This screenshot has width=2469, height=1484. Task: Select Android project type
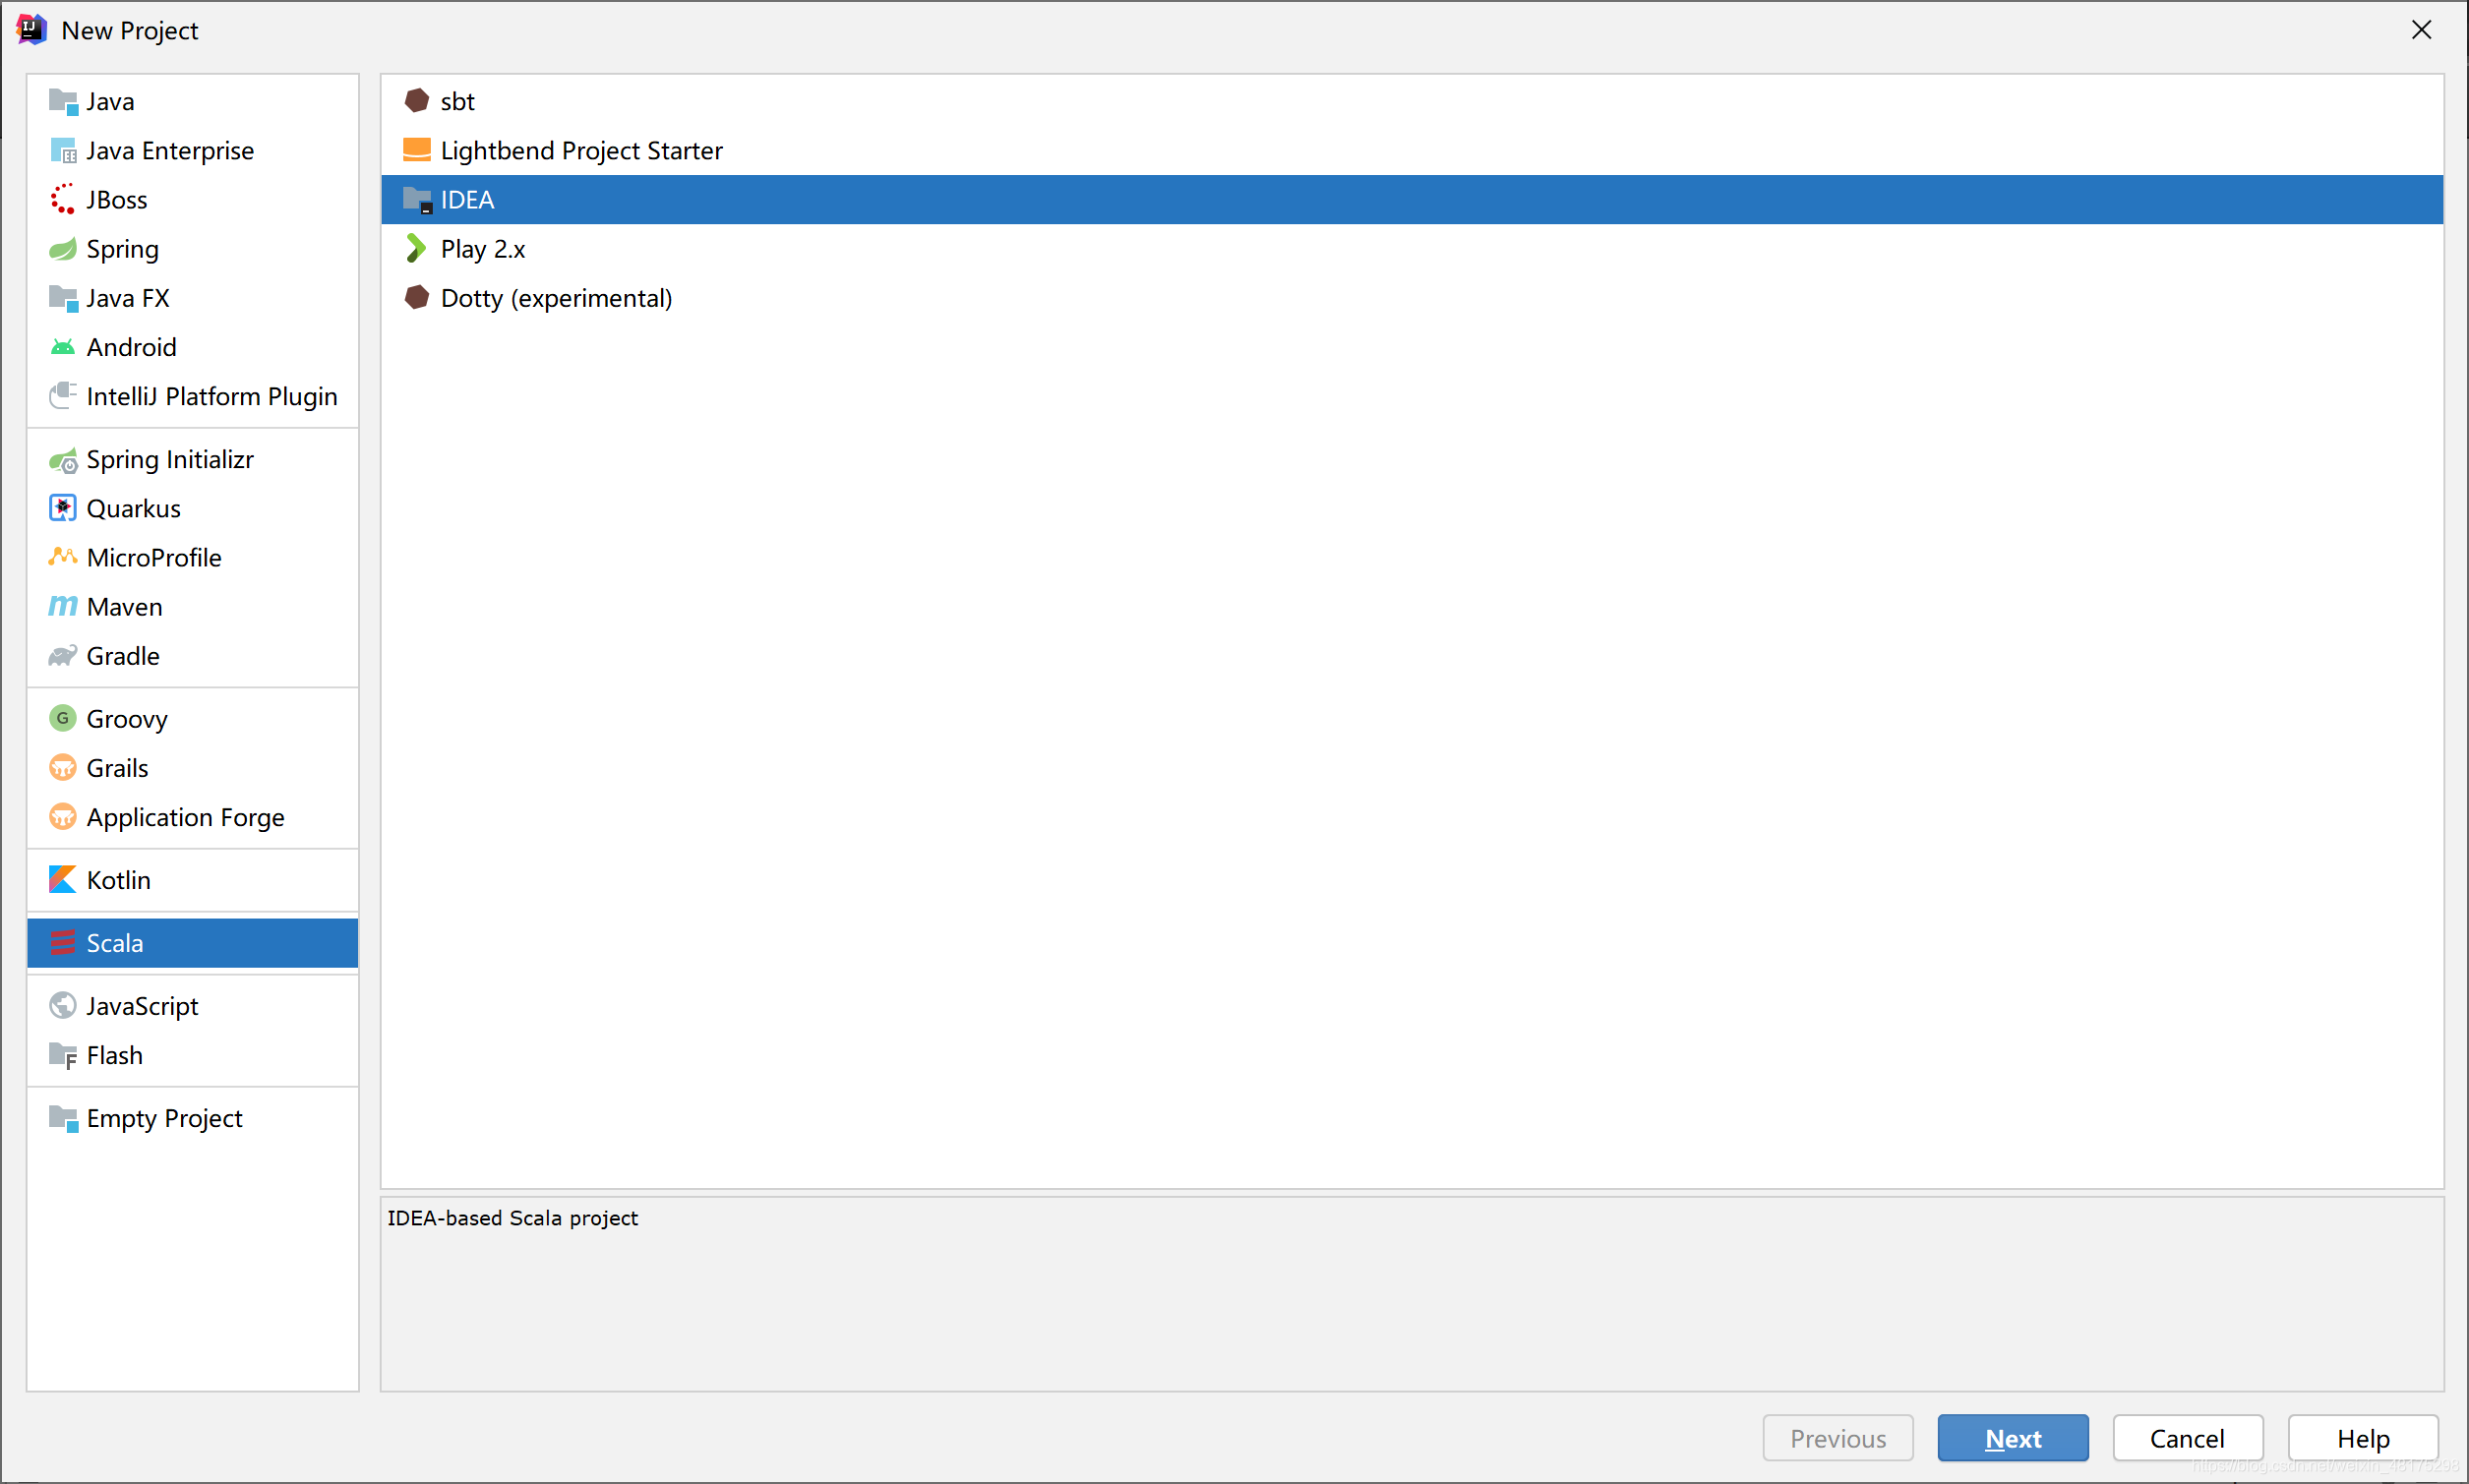193,347
